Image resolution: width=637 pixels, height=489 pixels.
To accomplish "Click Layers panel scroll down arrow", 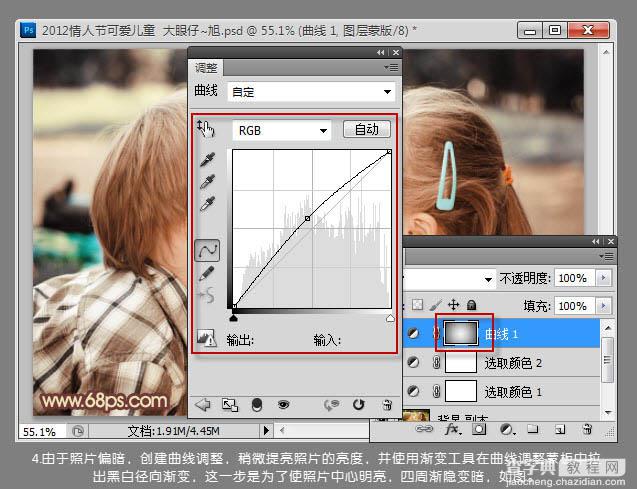I will coord(607,412).
